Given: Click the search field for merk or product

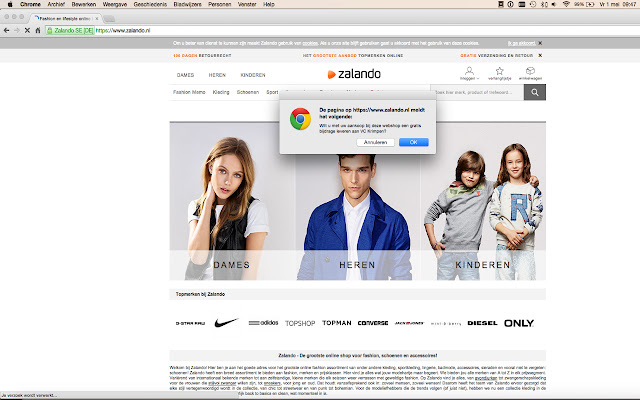Looking at the screenshot, I should click(477, 92).
